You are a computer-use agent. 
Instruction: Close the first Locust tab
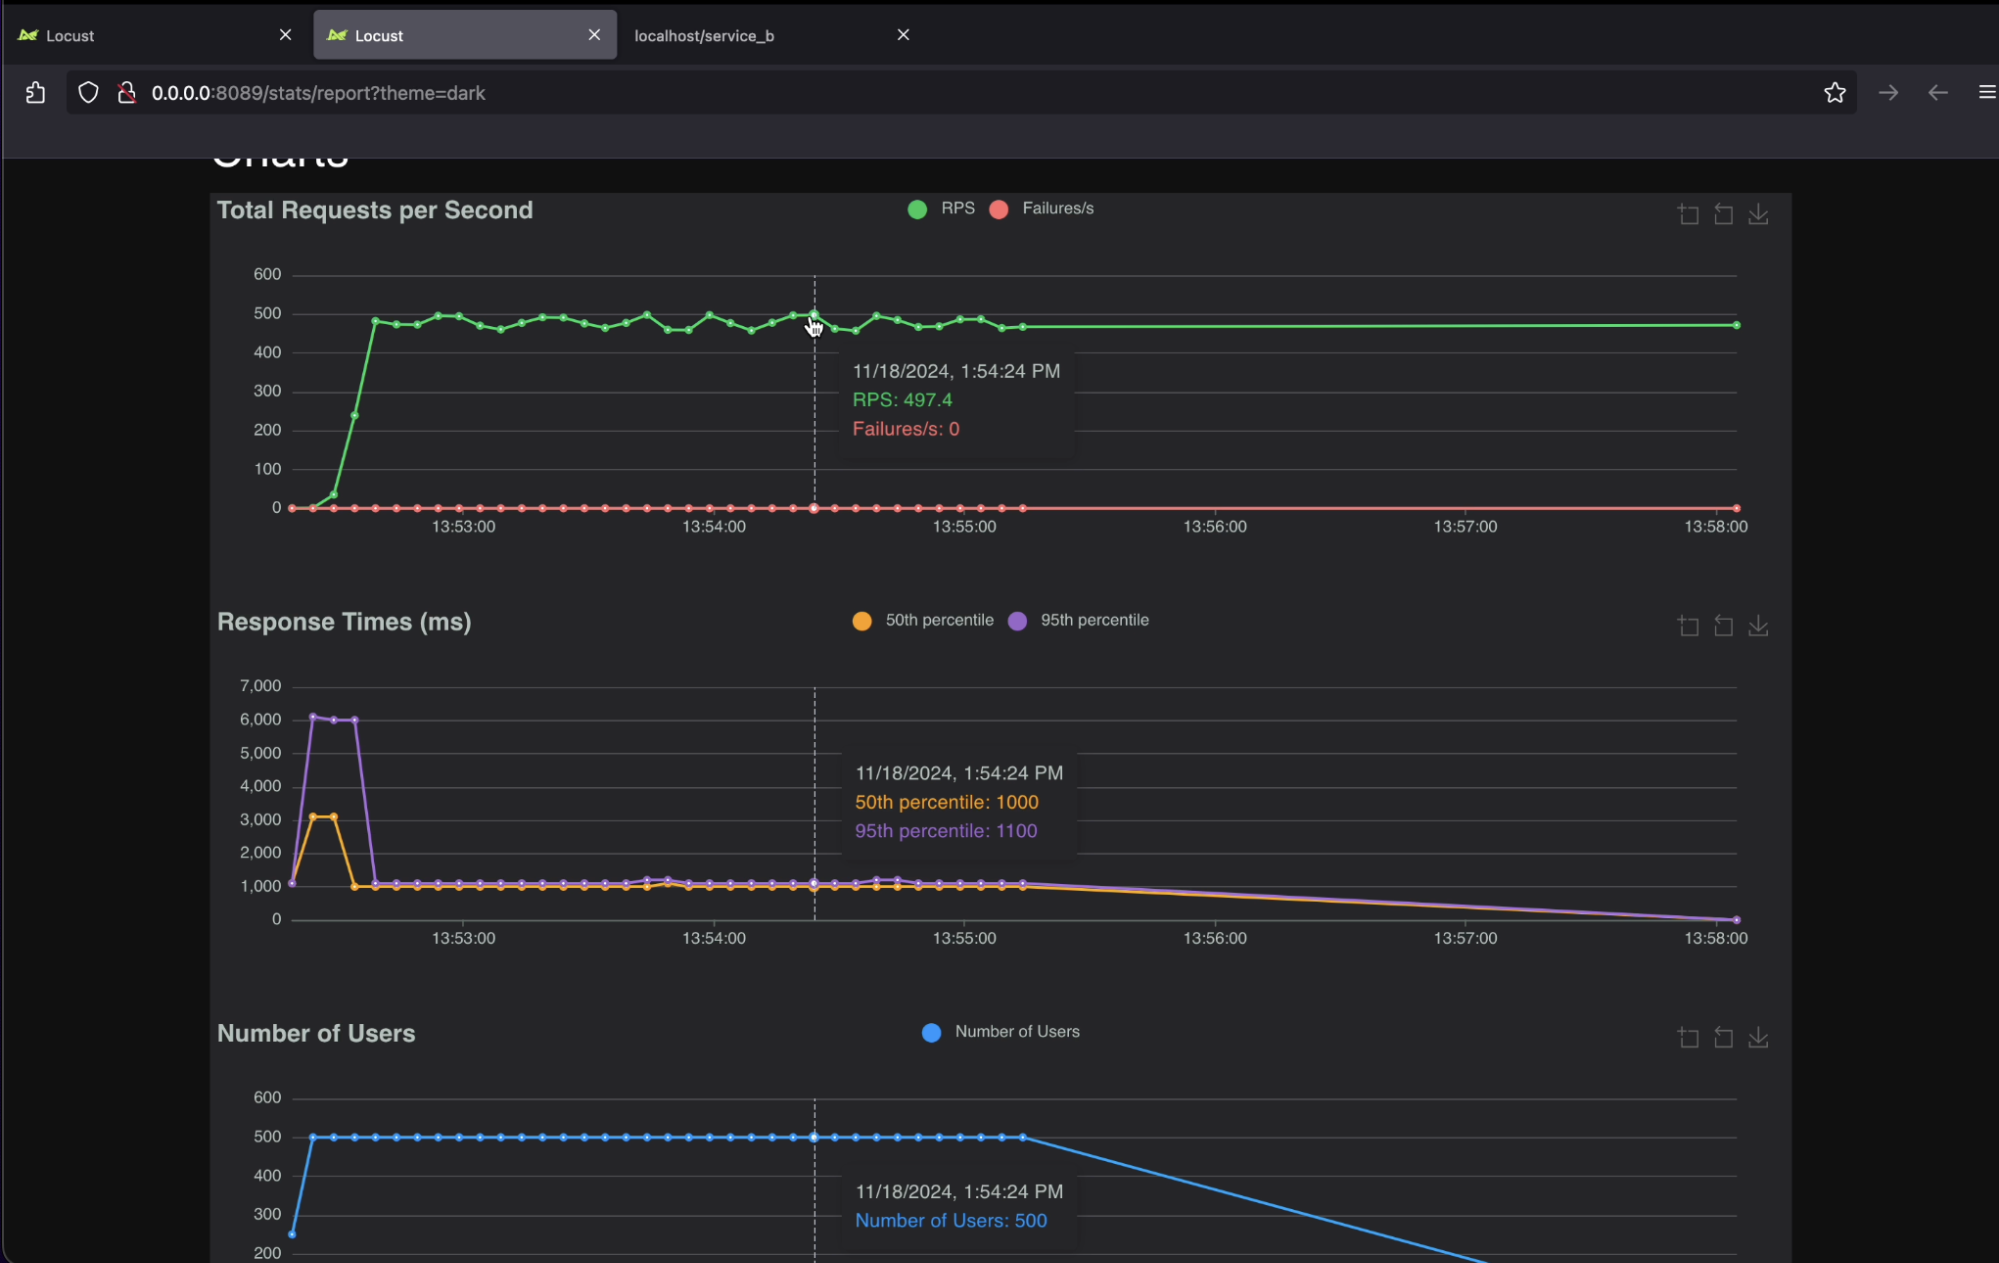pyautogui.click(x=285, y=35)
